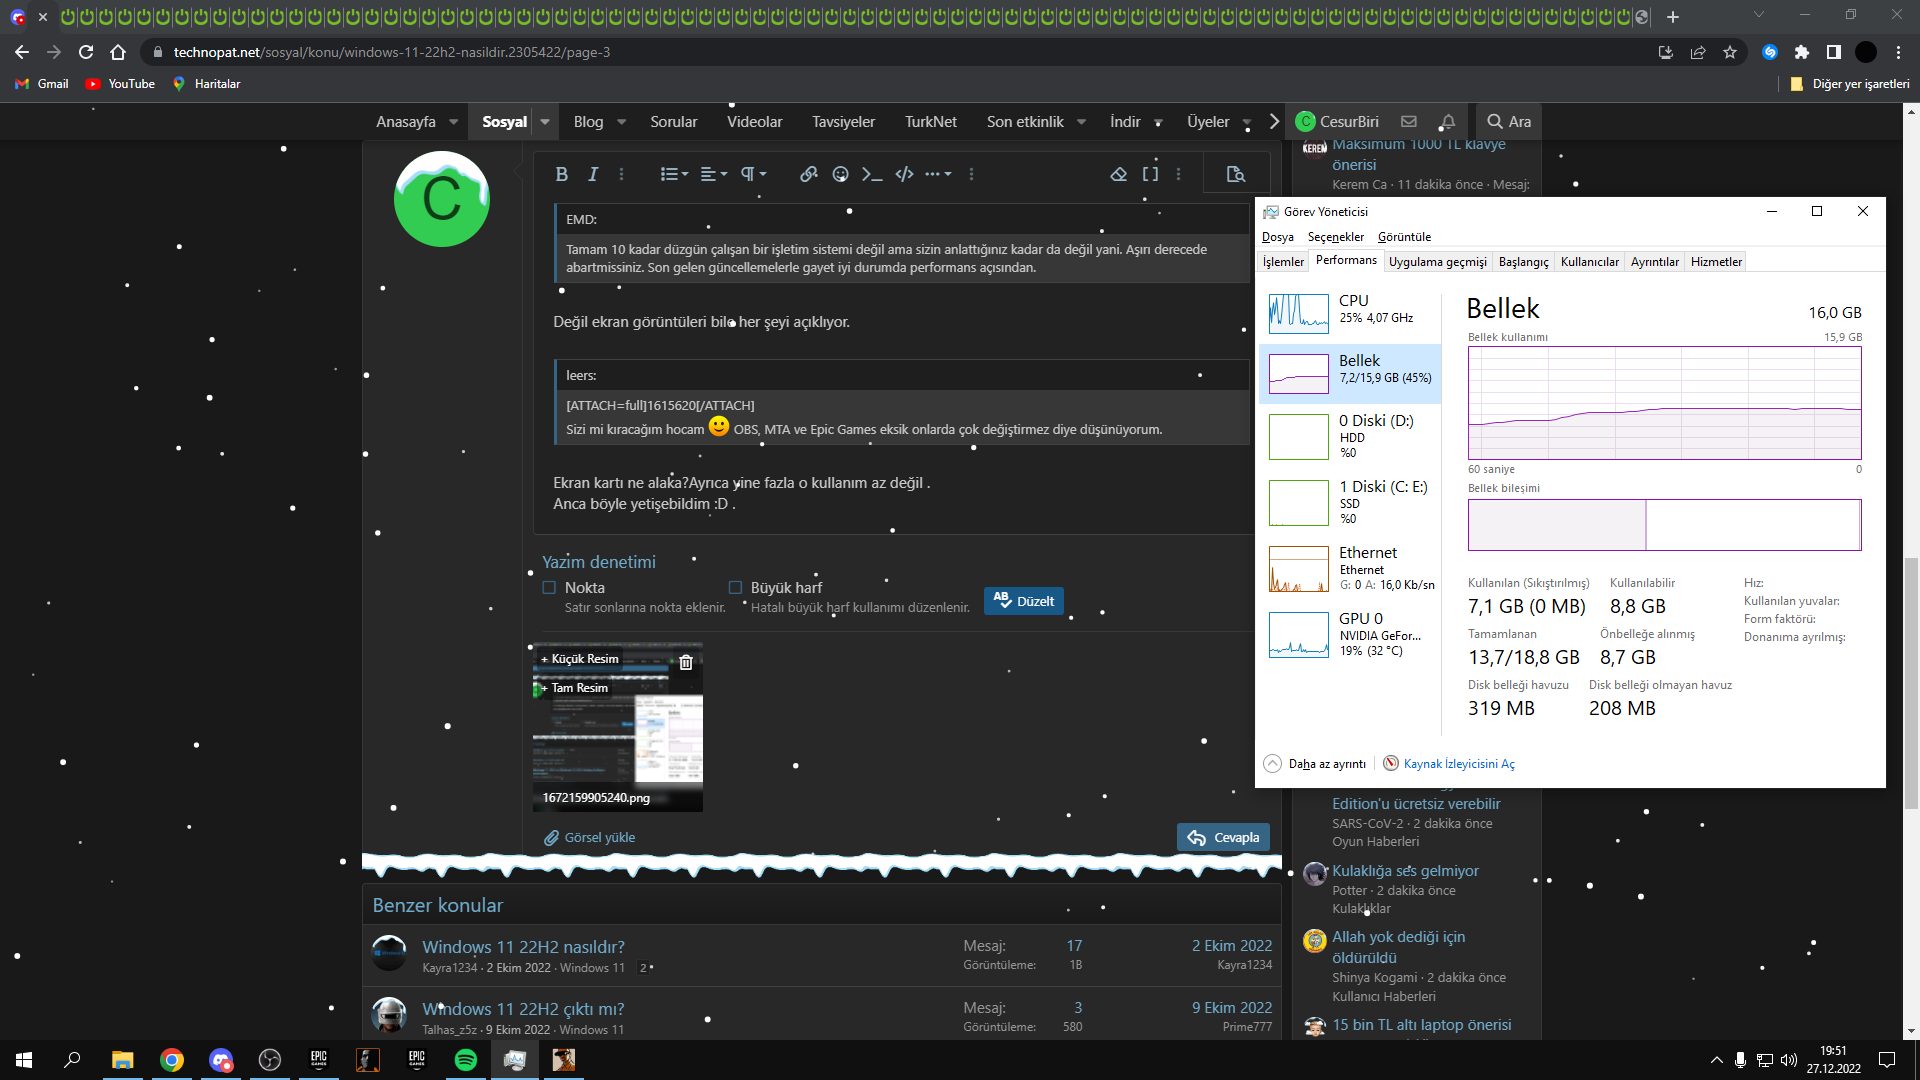Toggle bold formatting in the editor
The image size is (1920, 1080).
tap(561, 174)
